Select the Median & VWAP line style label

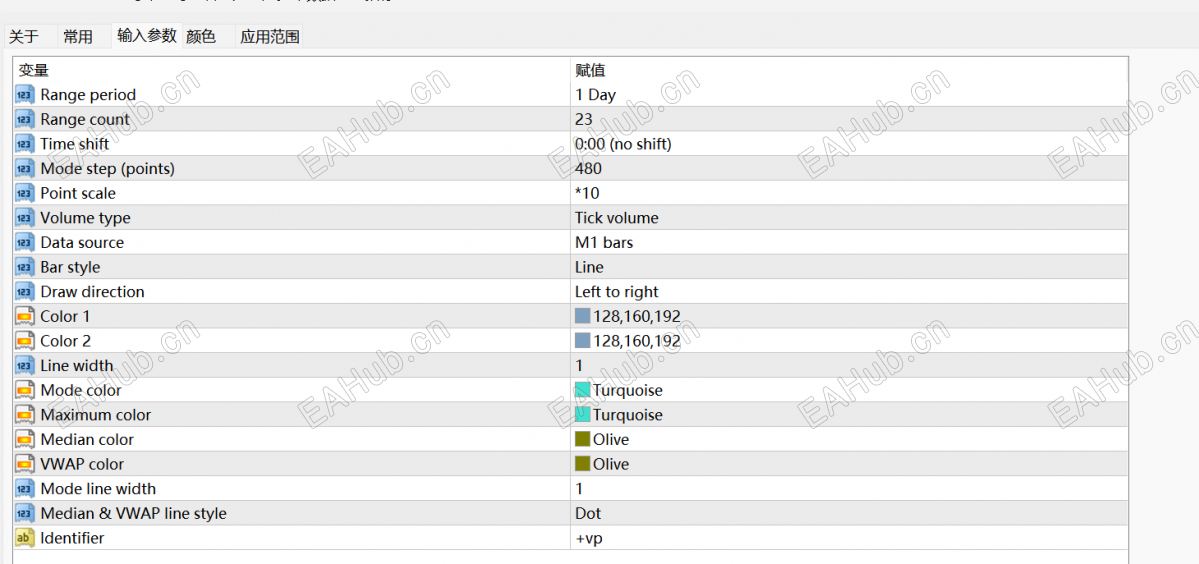pos(134,513)
